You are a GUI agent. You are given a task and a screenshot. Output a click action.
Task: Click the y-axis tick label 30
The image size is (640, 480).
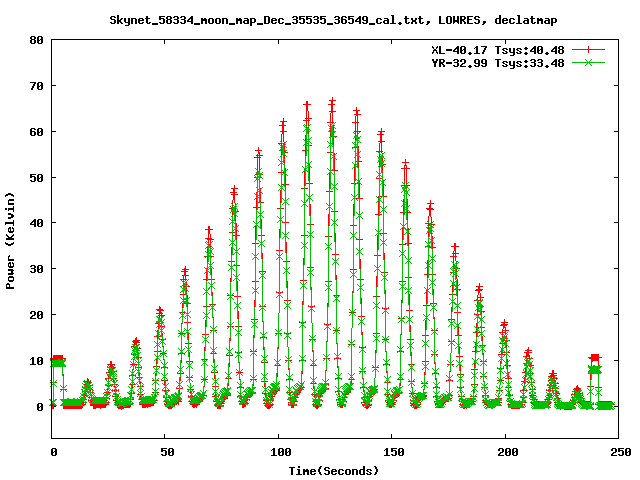tap(37, 269)
